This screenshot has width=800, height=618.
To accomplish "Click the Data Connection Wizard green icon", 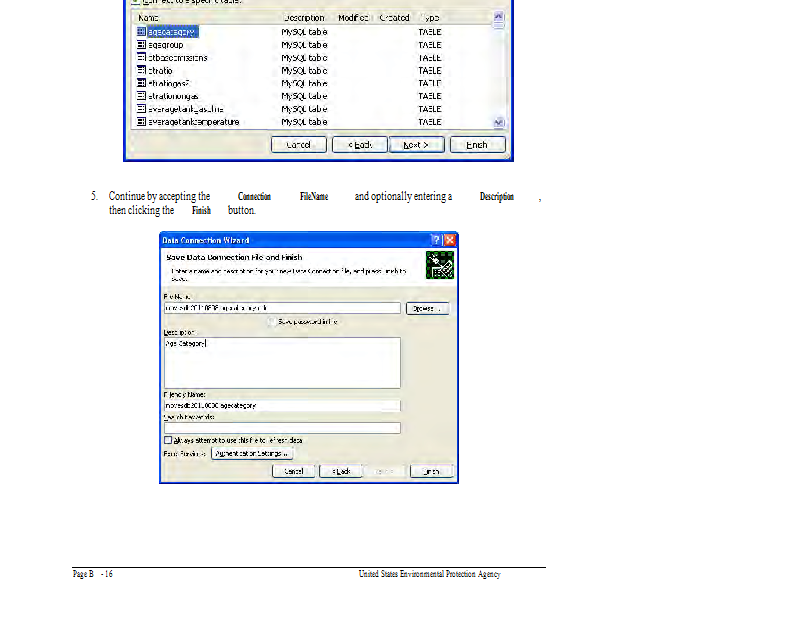I will click(x=439, y=264).
